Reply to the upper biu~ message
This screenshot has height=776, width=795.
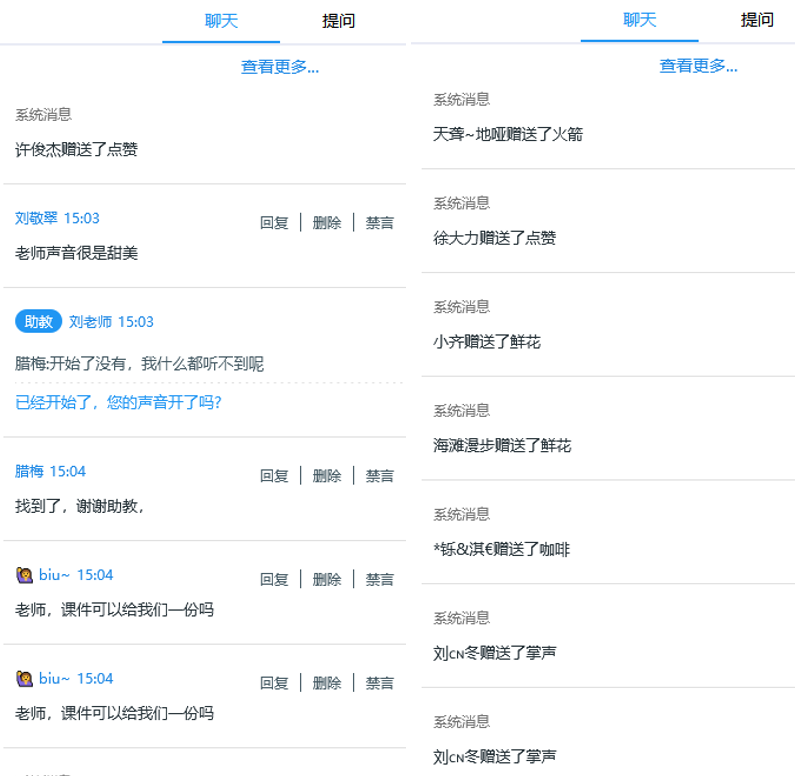[x=274, y=580]
